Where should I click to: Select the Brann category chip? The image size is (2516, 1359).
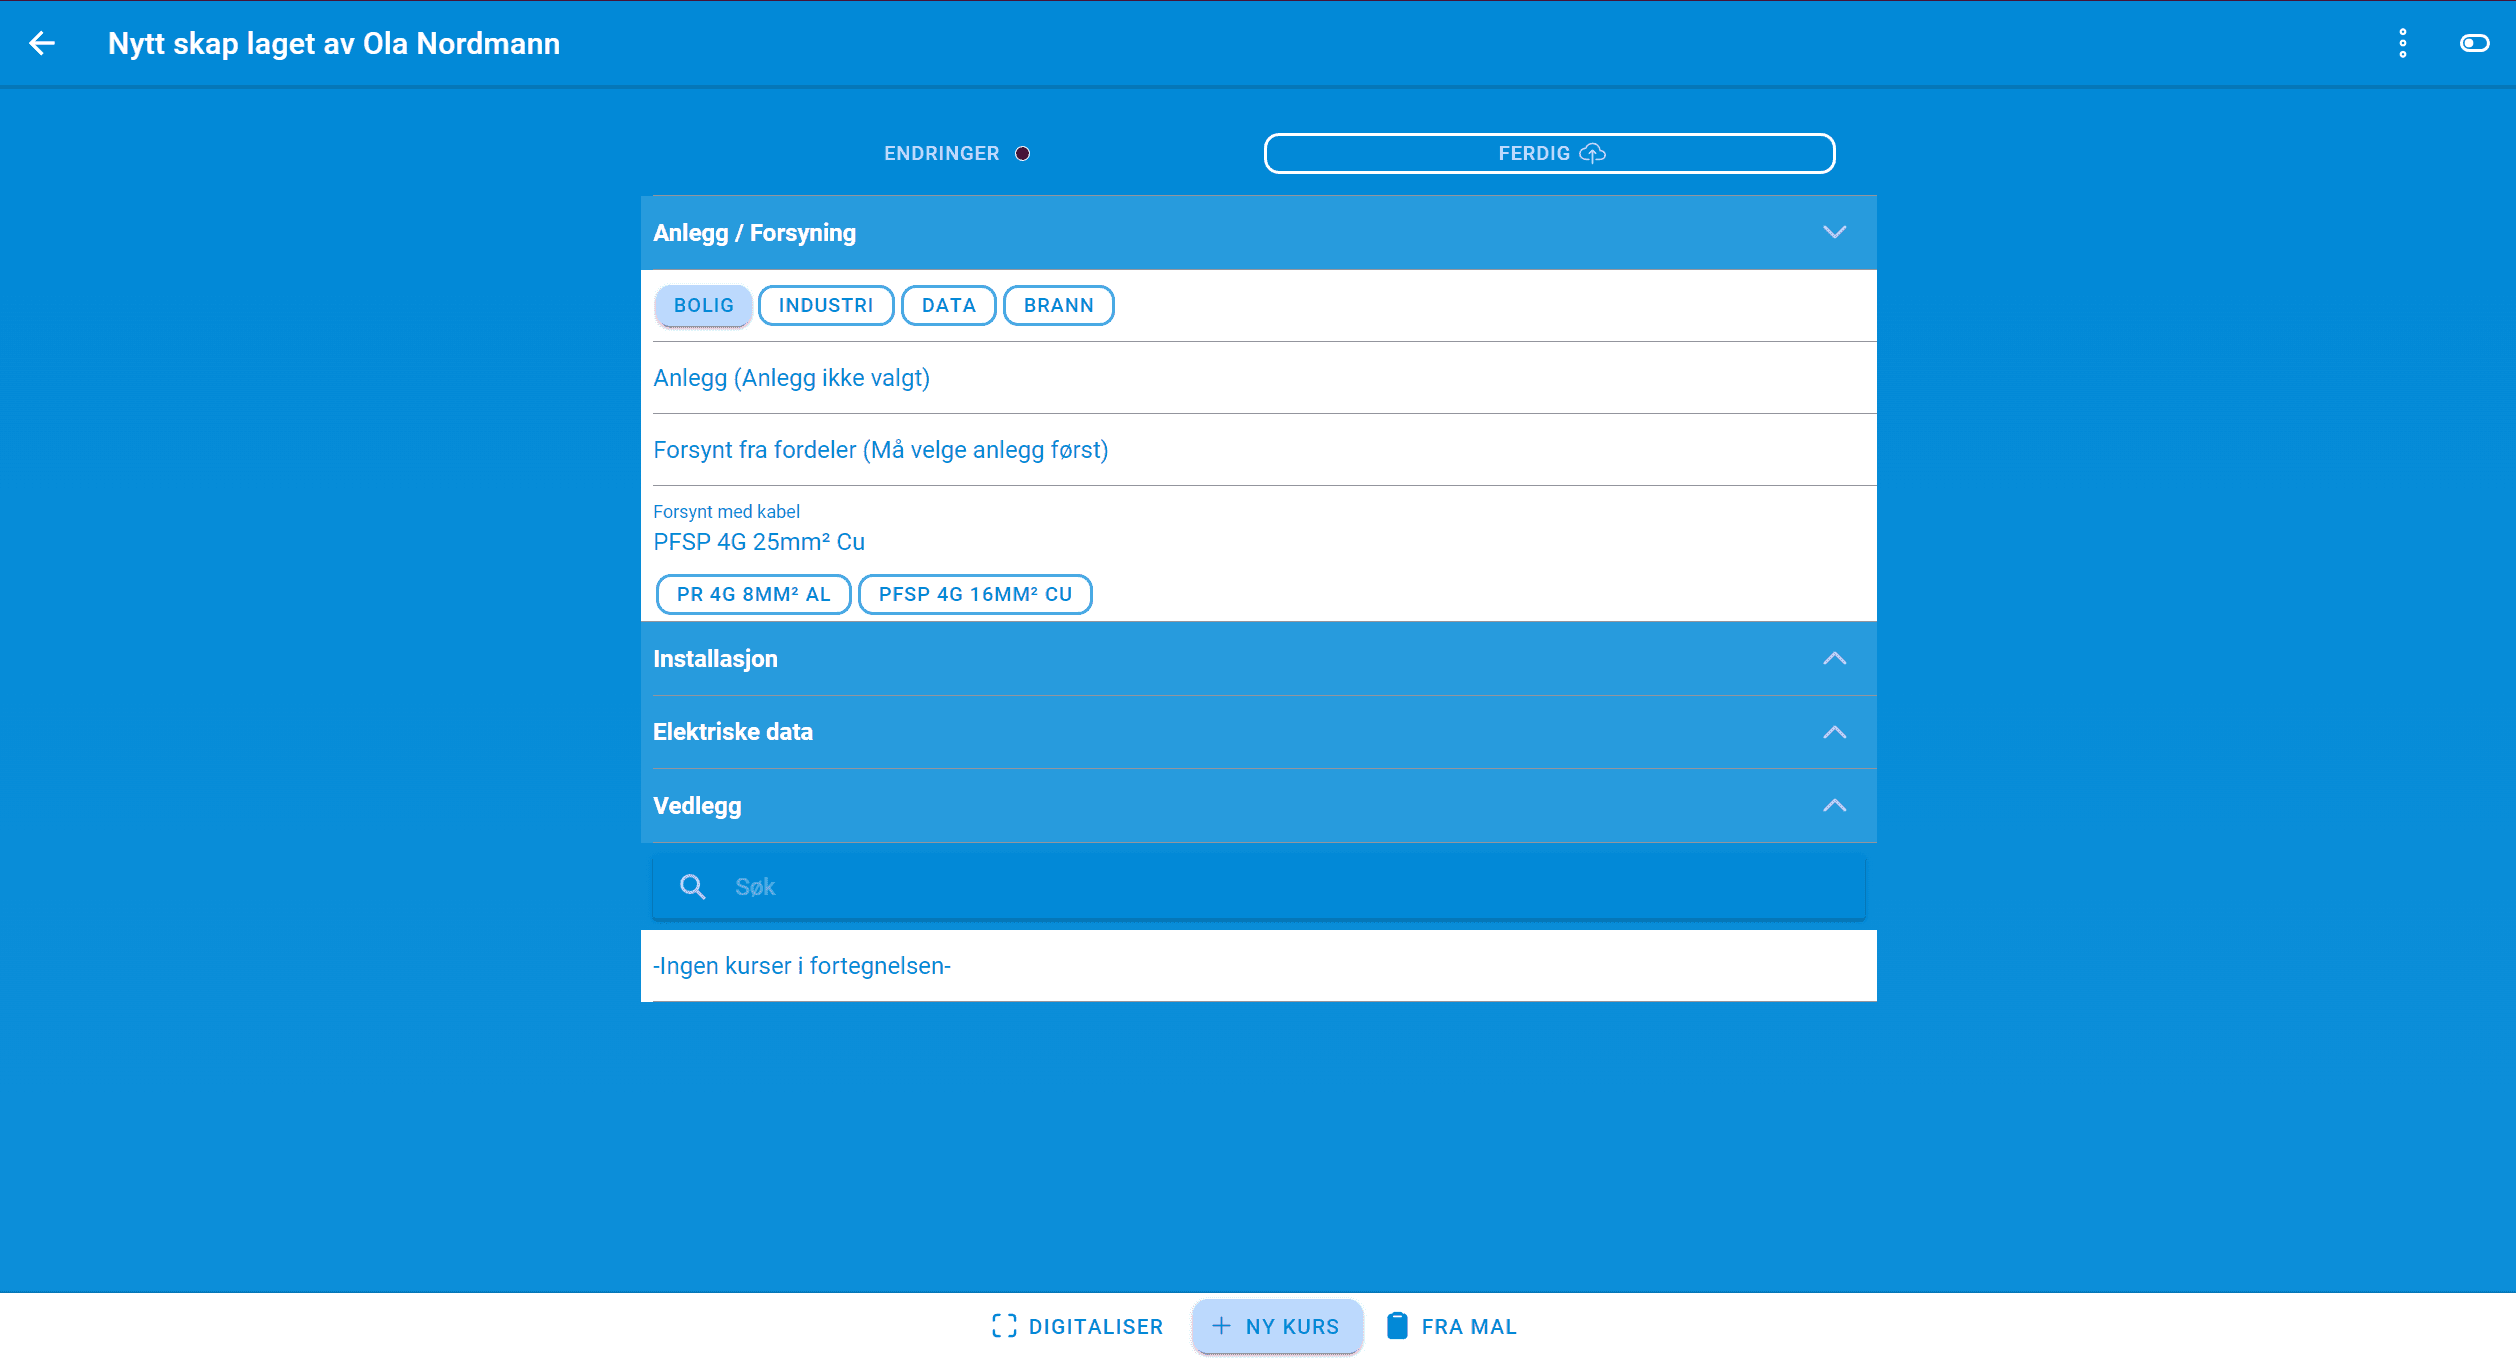(x=1058, y=305)
